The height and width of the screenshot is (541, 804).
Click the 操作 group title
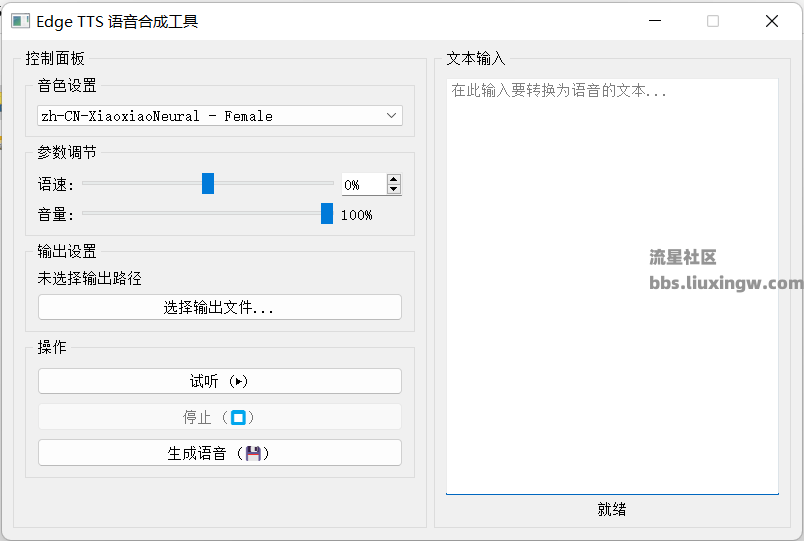tap(52, 347)
